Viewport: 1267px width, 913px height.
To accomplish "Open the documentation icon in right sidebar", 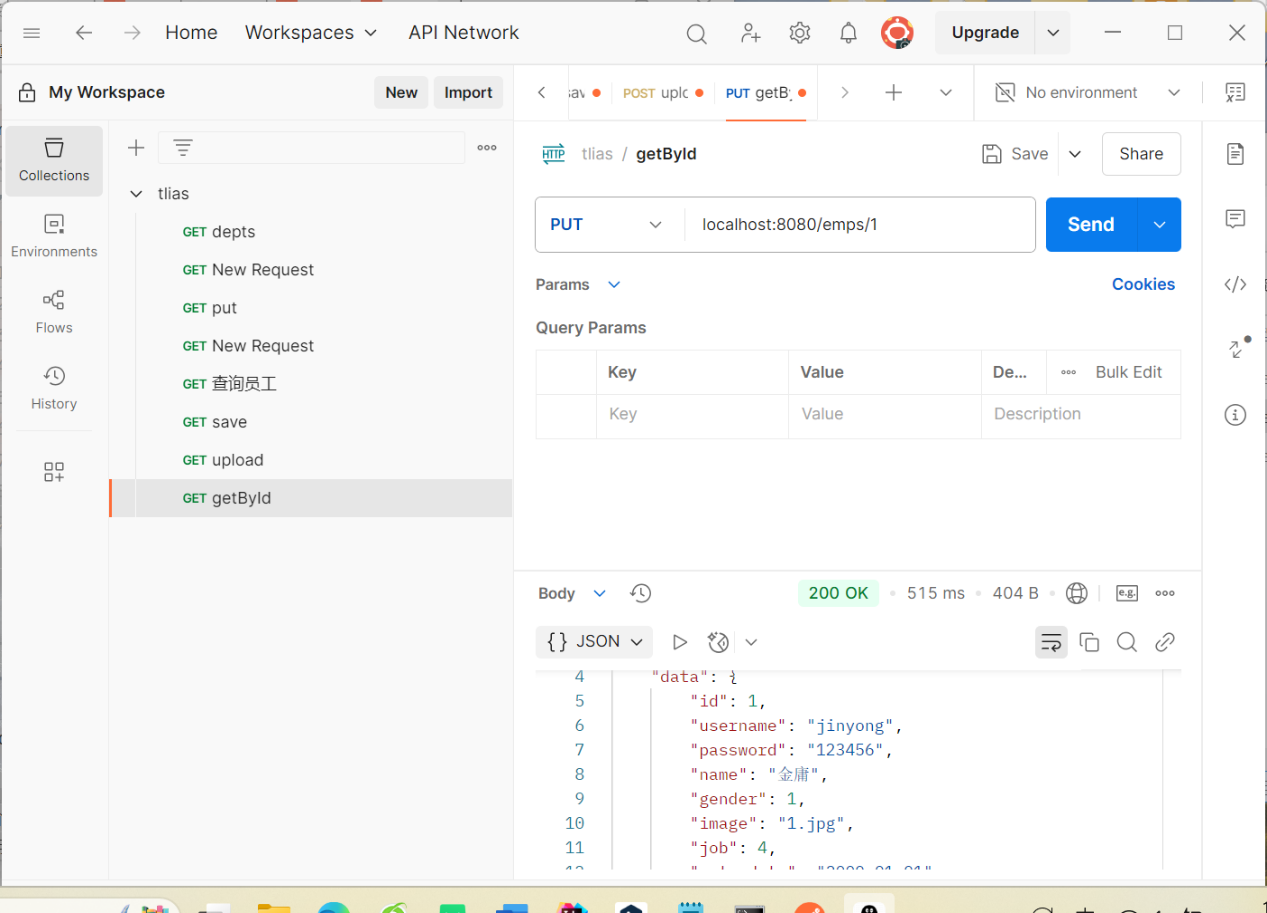I will click(1236, 153).
